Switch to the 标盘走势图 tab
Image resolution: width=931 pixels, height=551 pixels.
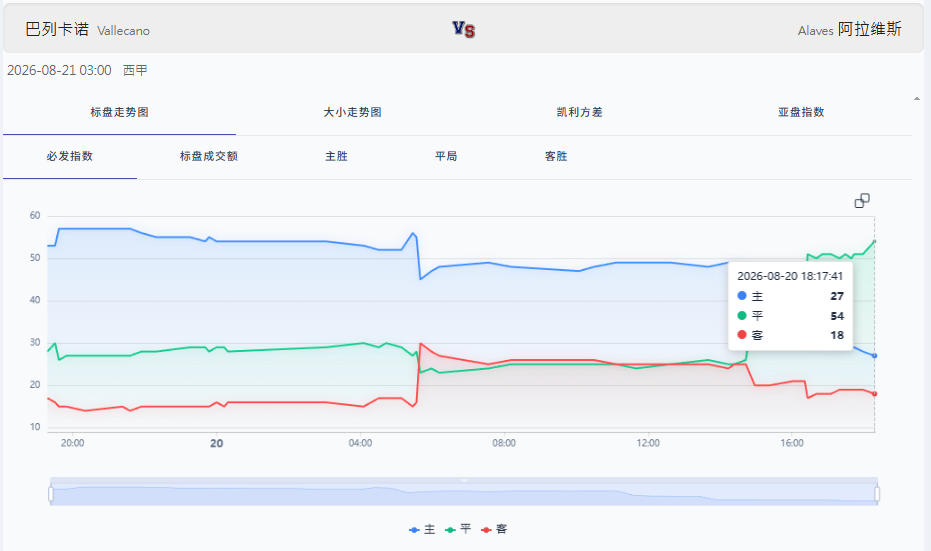(x=119, y=112)
